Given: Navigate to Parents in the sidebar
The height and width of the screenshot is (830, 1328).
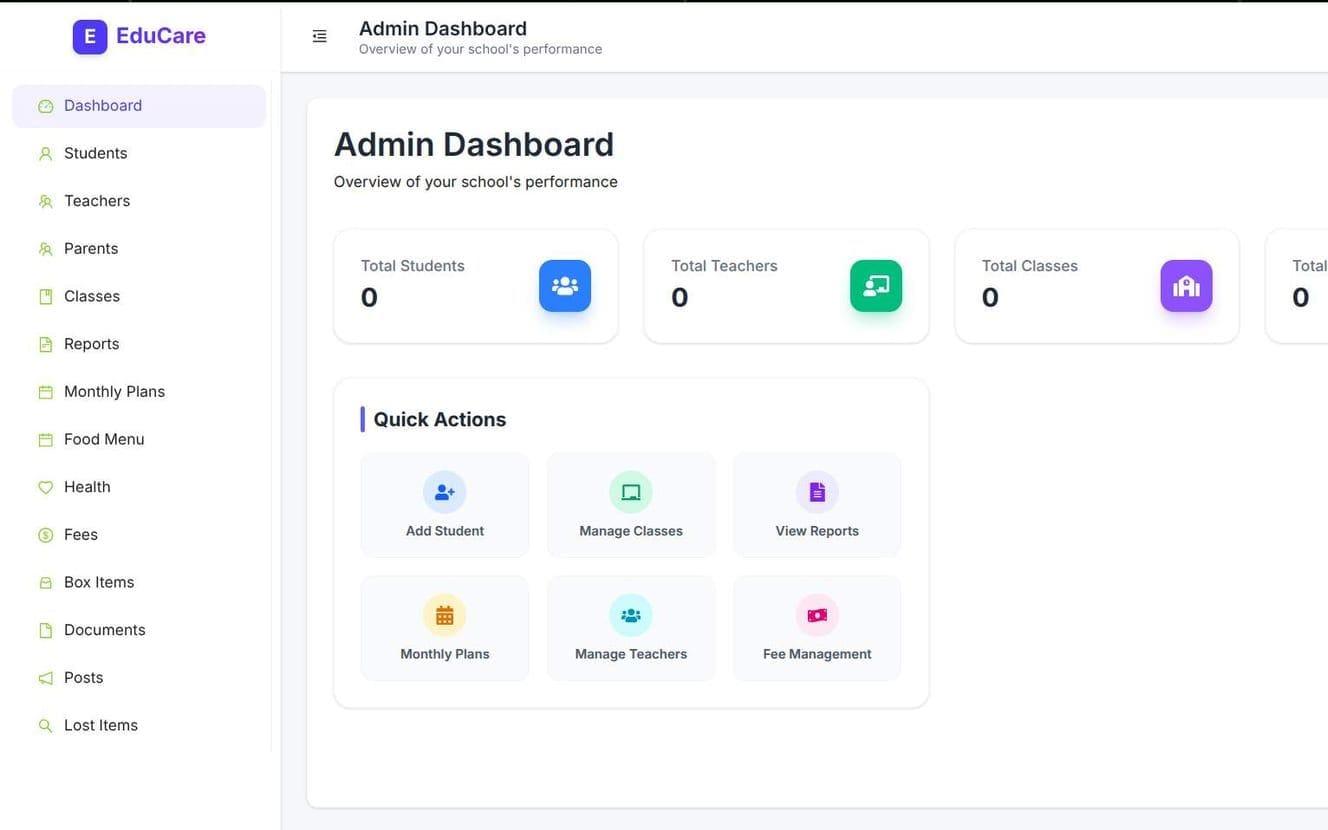Looking at the screenshot, I should tap(139, 249).
